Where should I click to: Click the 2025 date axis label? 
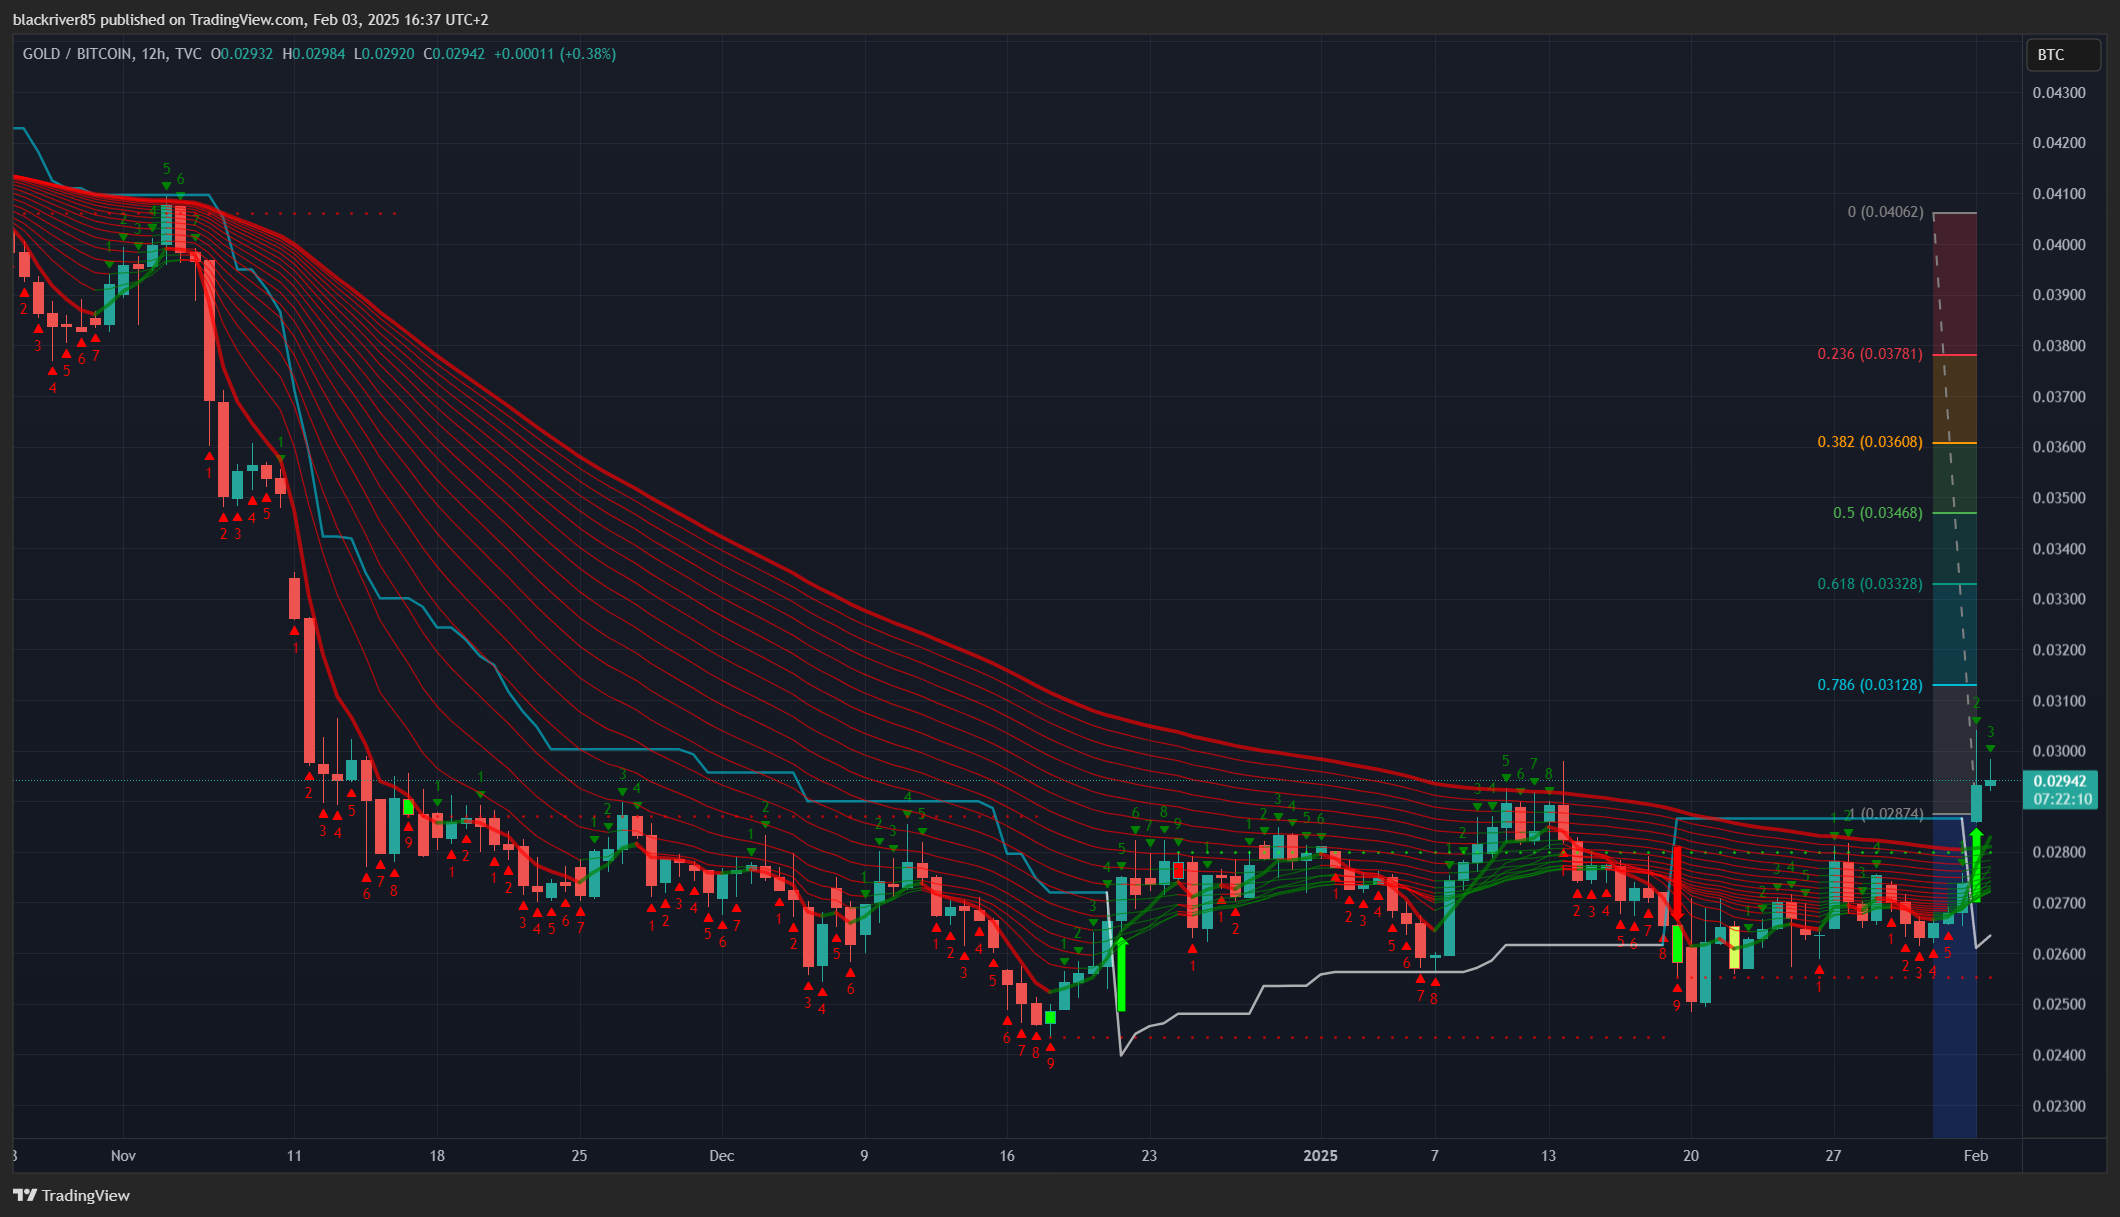pos(1320,1156)
